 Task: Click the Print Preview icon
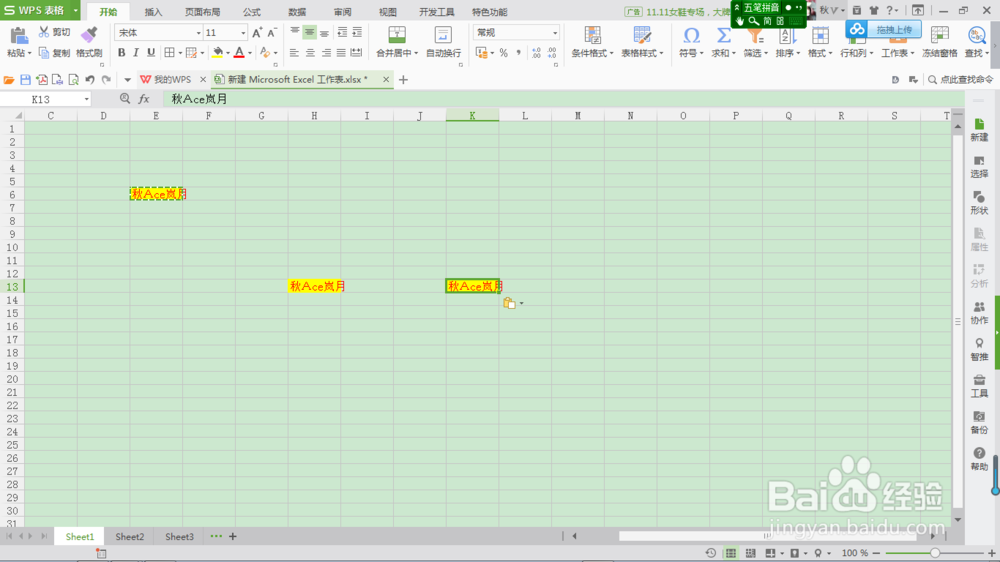(x=73, y=80)
